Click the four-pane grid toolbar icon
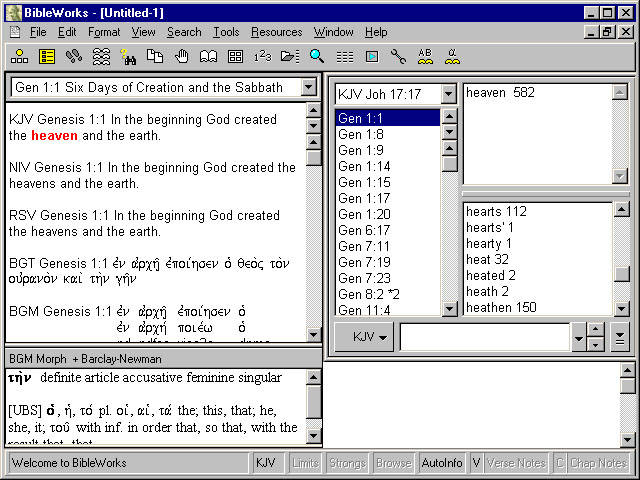This screenshot has height=480, width=640. [236, 56]
